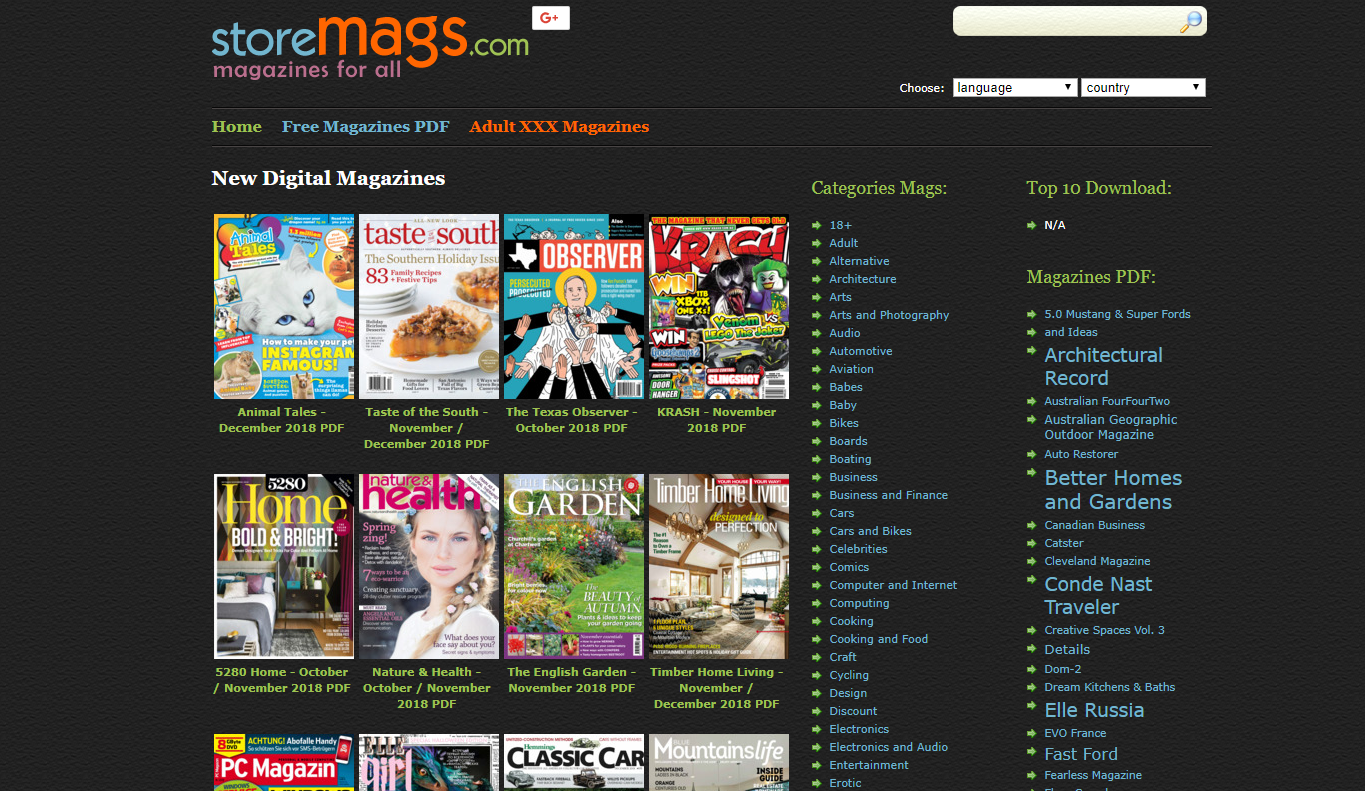Open the Architectural Record link

[1104, 367]
